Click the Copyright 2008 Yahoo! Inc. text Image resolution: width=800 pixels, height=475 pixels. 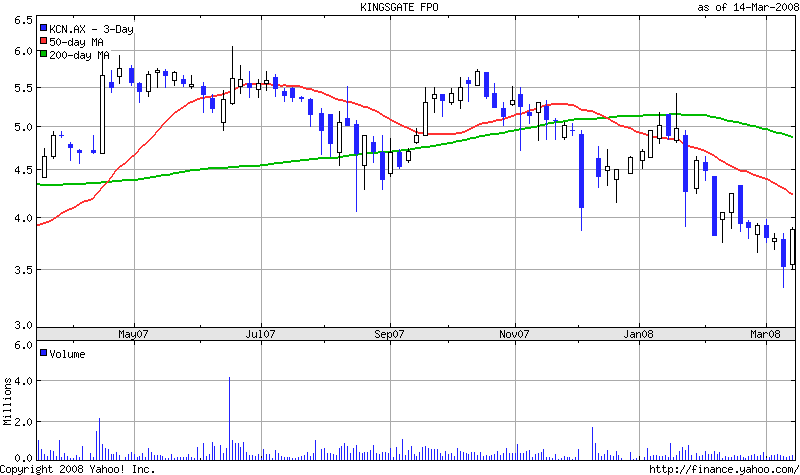coord(78,468)
